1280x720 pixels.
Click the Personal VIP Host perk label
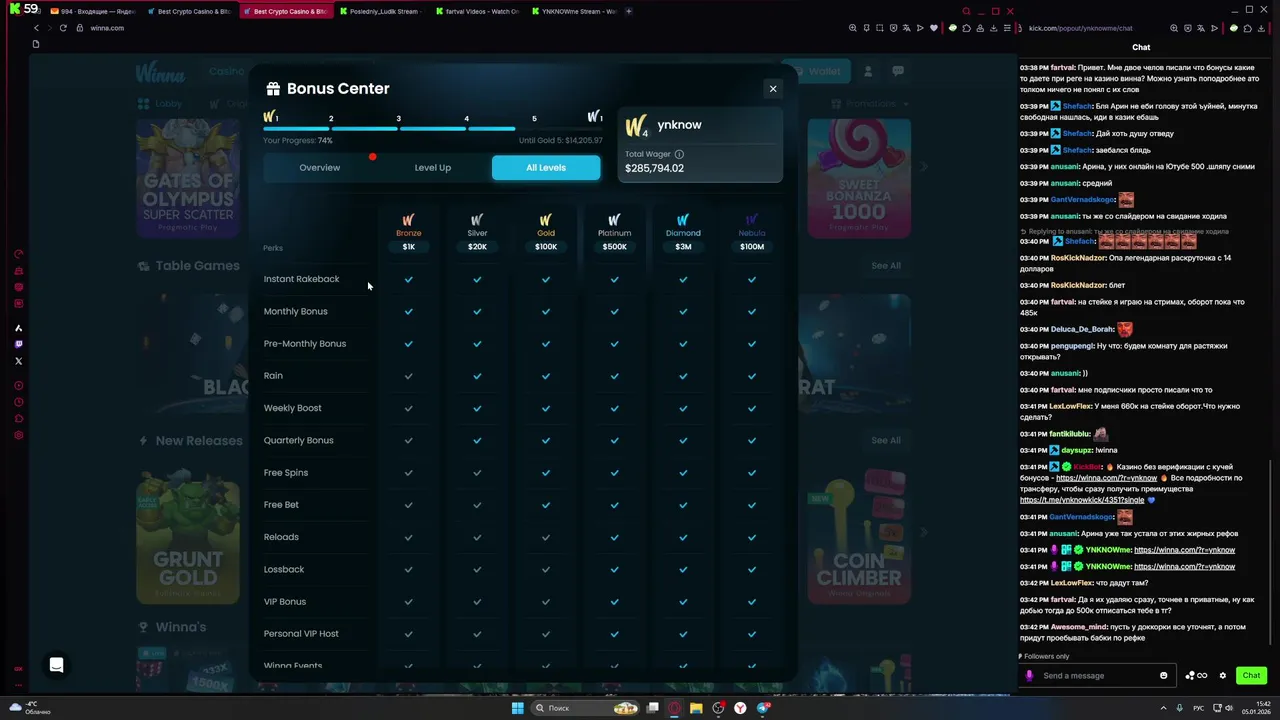[301, 634]
